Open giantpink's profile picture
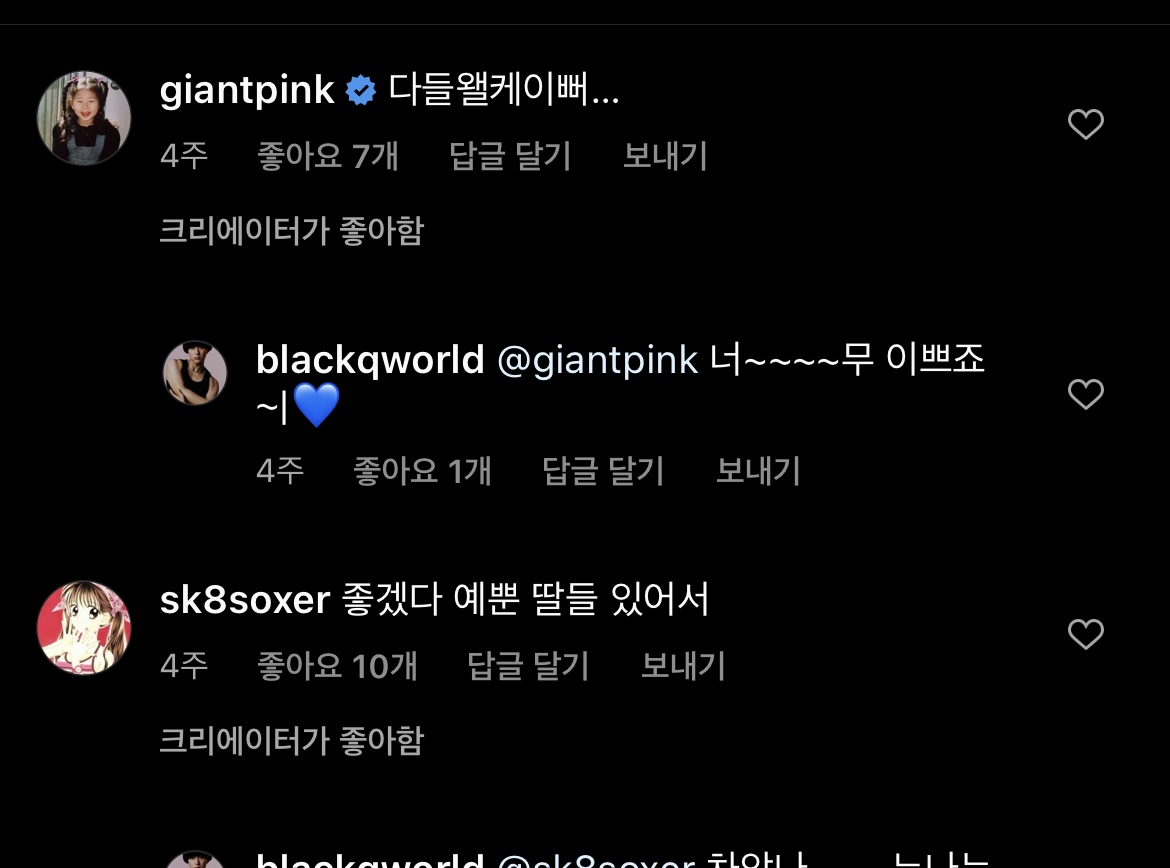1170x868 pixels. click(x=84, y=118)
